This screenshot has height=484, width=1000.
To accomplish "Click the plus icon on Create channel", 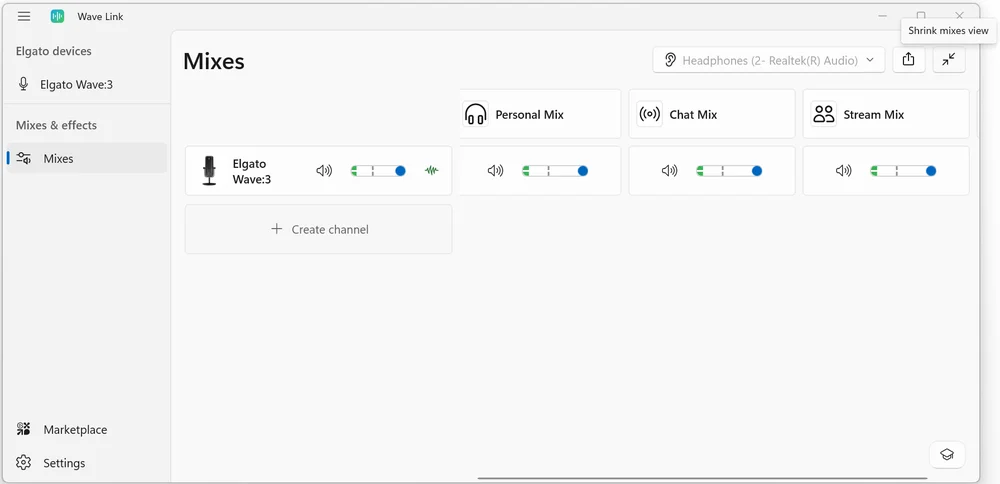I will click(x=276, y=229).
